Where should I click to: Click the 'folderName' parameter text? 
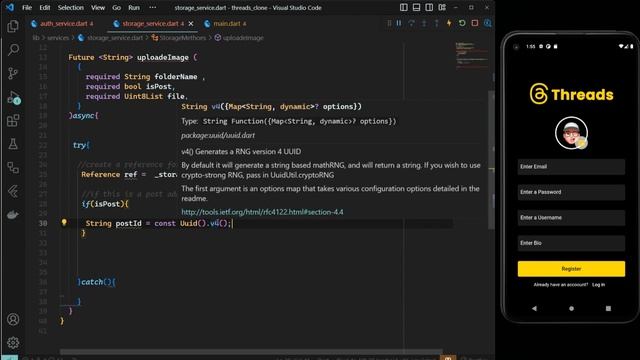176,77
